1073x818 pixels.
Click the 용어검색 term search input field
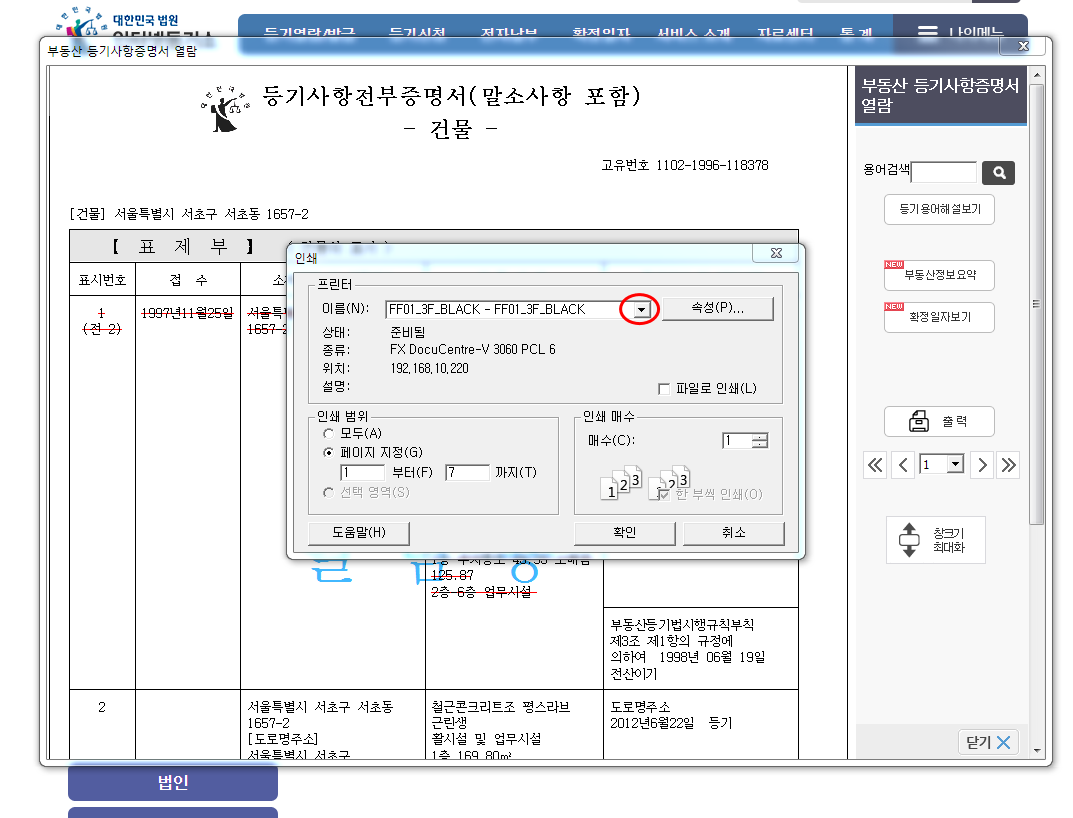tap(944, 172)
